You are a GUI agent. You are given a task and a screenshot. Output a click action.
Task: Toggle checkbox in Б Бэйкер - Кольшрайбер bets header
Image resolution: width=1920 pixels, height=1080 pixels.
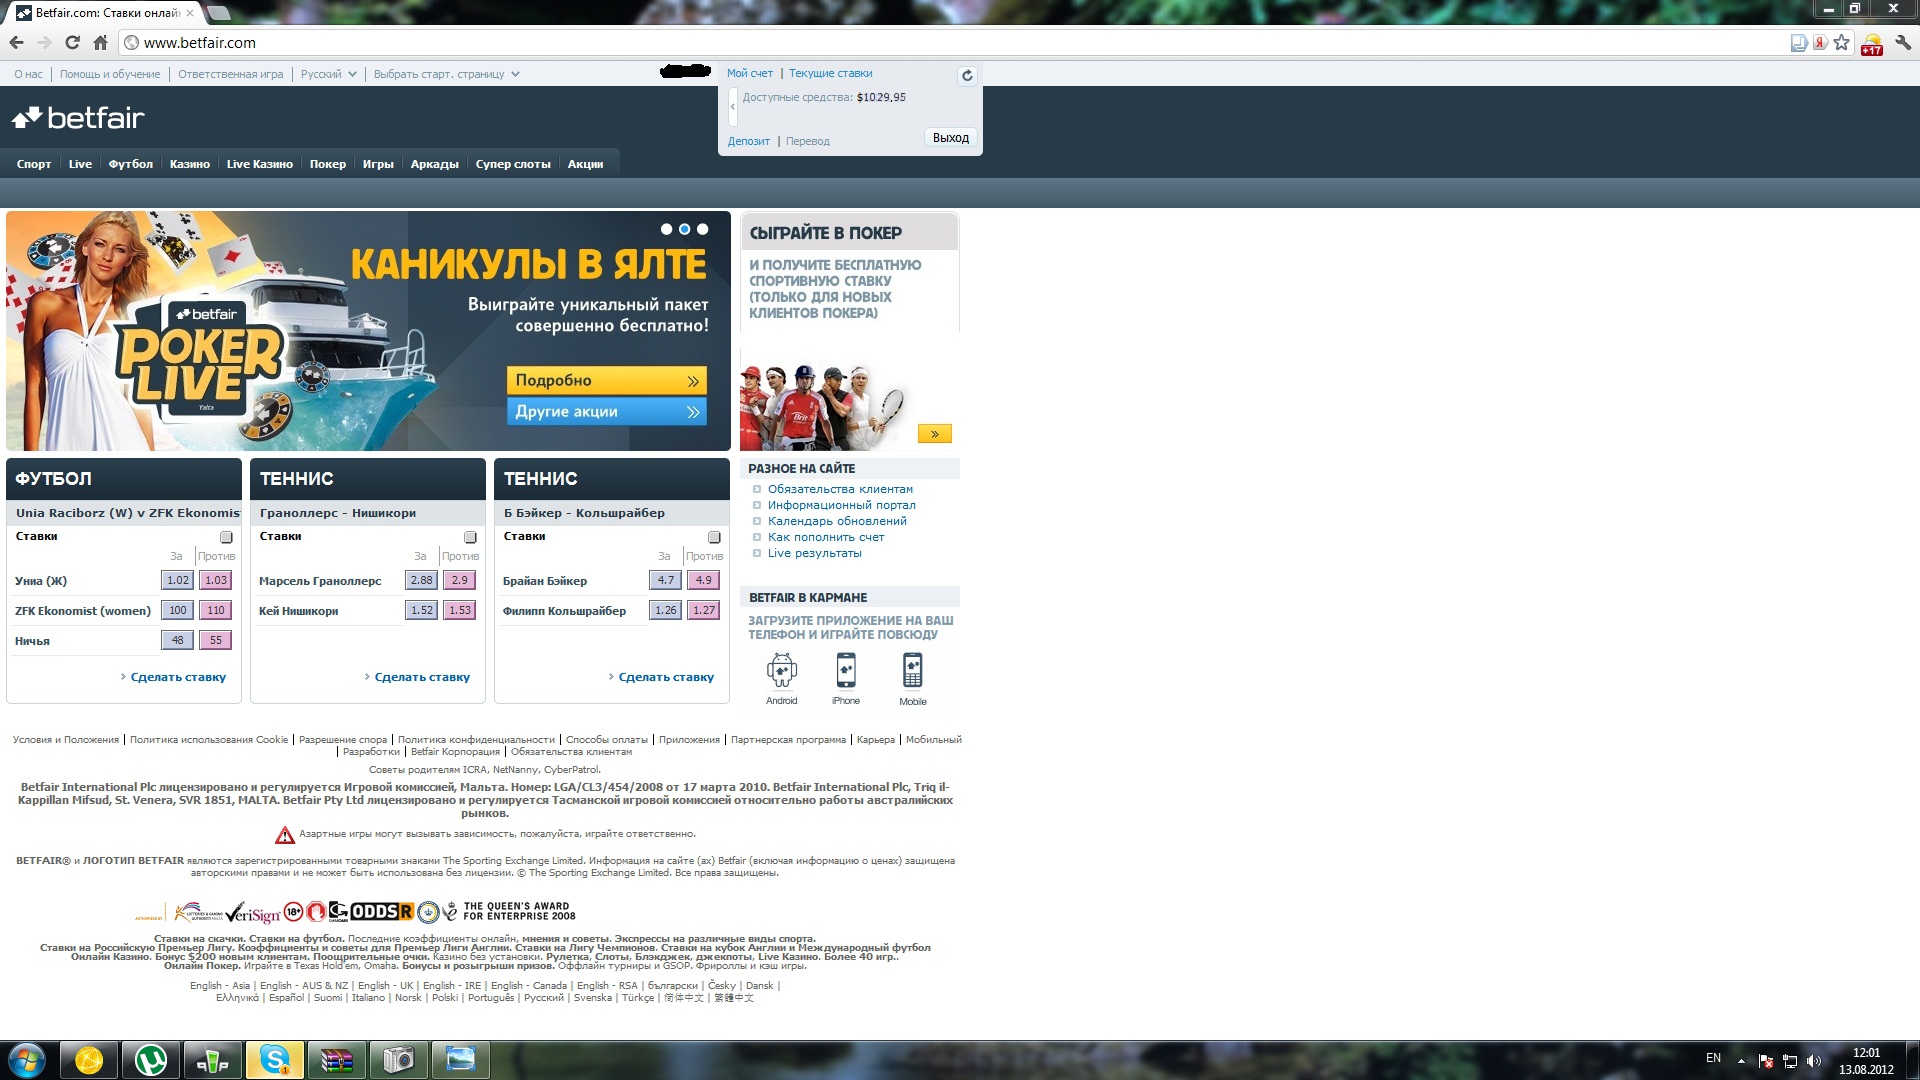coord(714,537)
